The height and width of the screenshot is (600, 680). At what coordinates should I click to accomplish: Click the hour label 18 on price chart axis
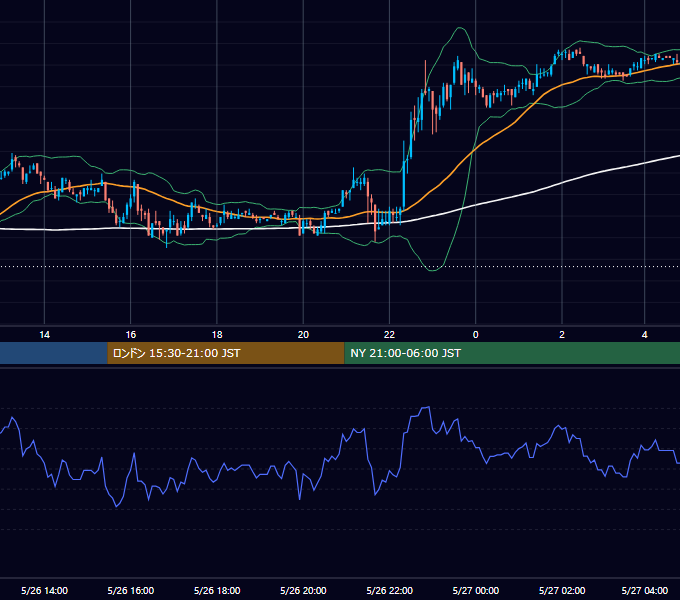pyautogui.click(x=217, y=335)
